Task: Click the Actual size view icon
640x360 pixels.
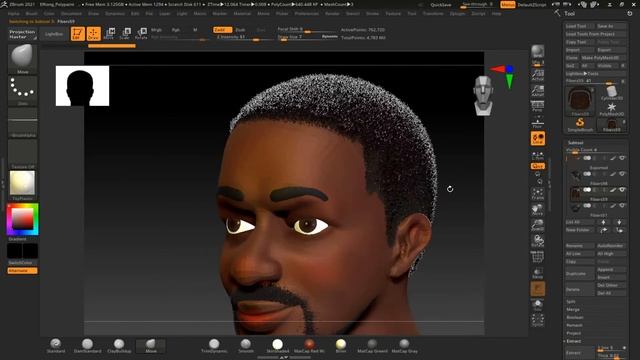Action: 538,75
